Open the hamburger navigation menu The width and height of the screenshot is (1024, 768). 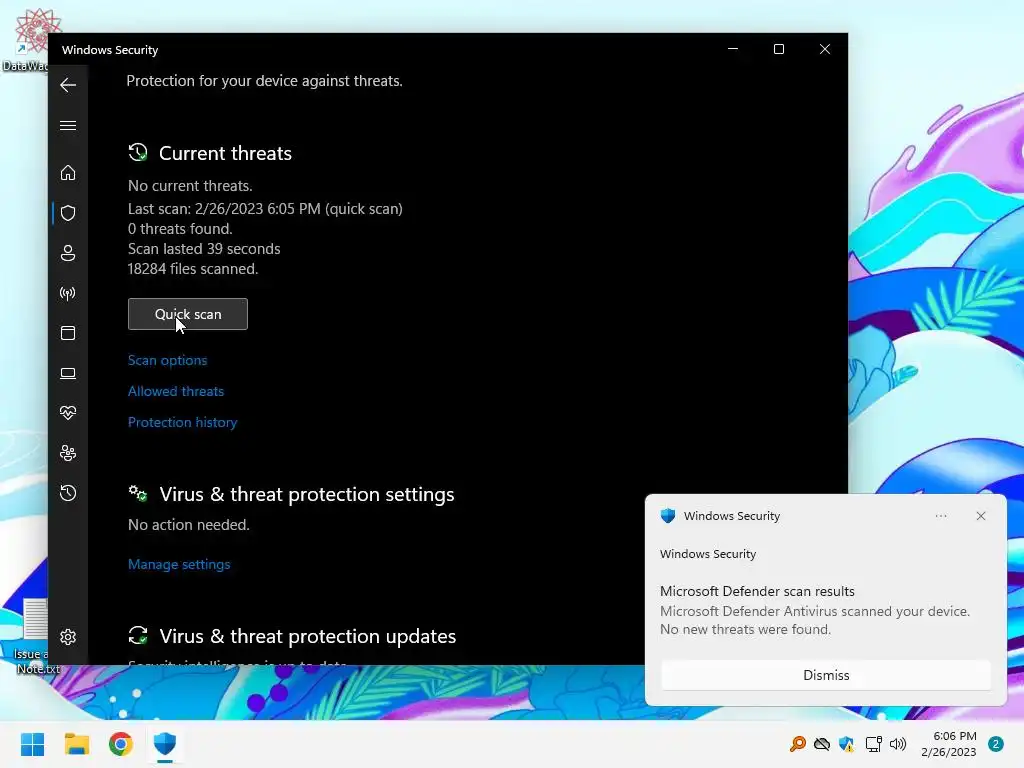[68, 125]
